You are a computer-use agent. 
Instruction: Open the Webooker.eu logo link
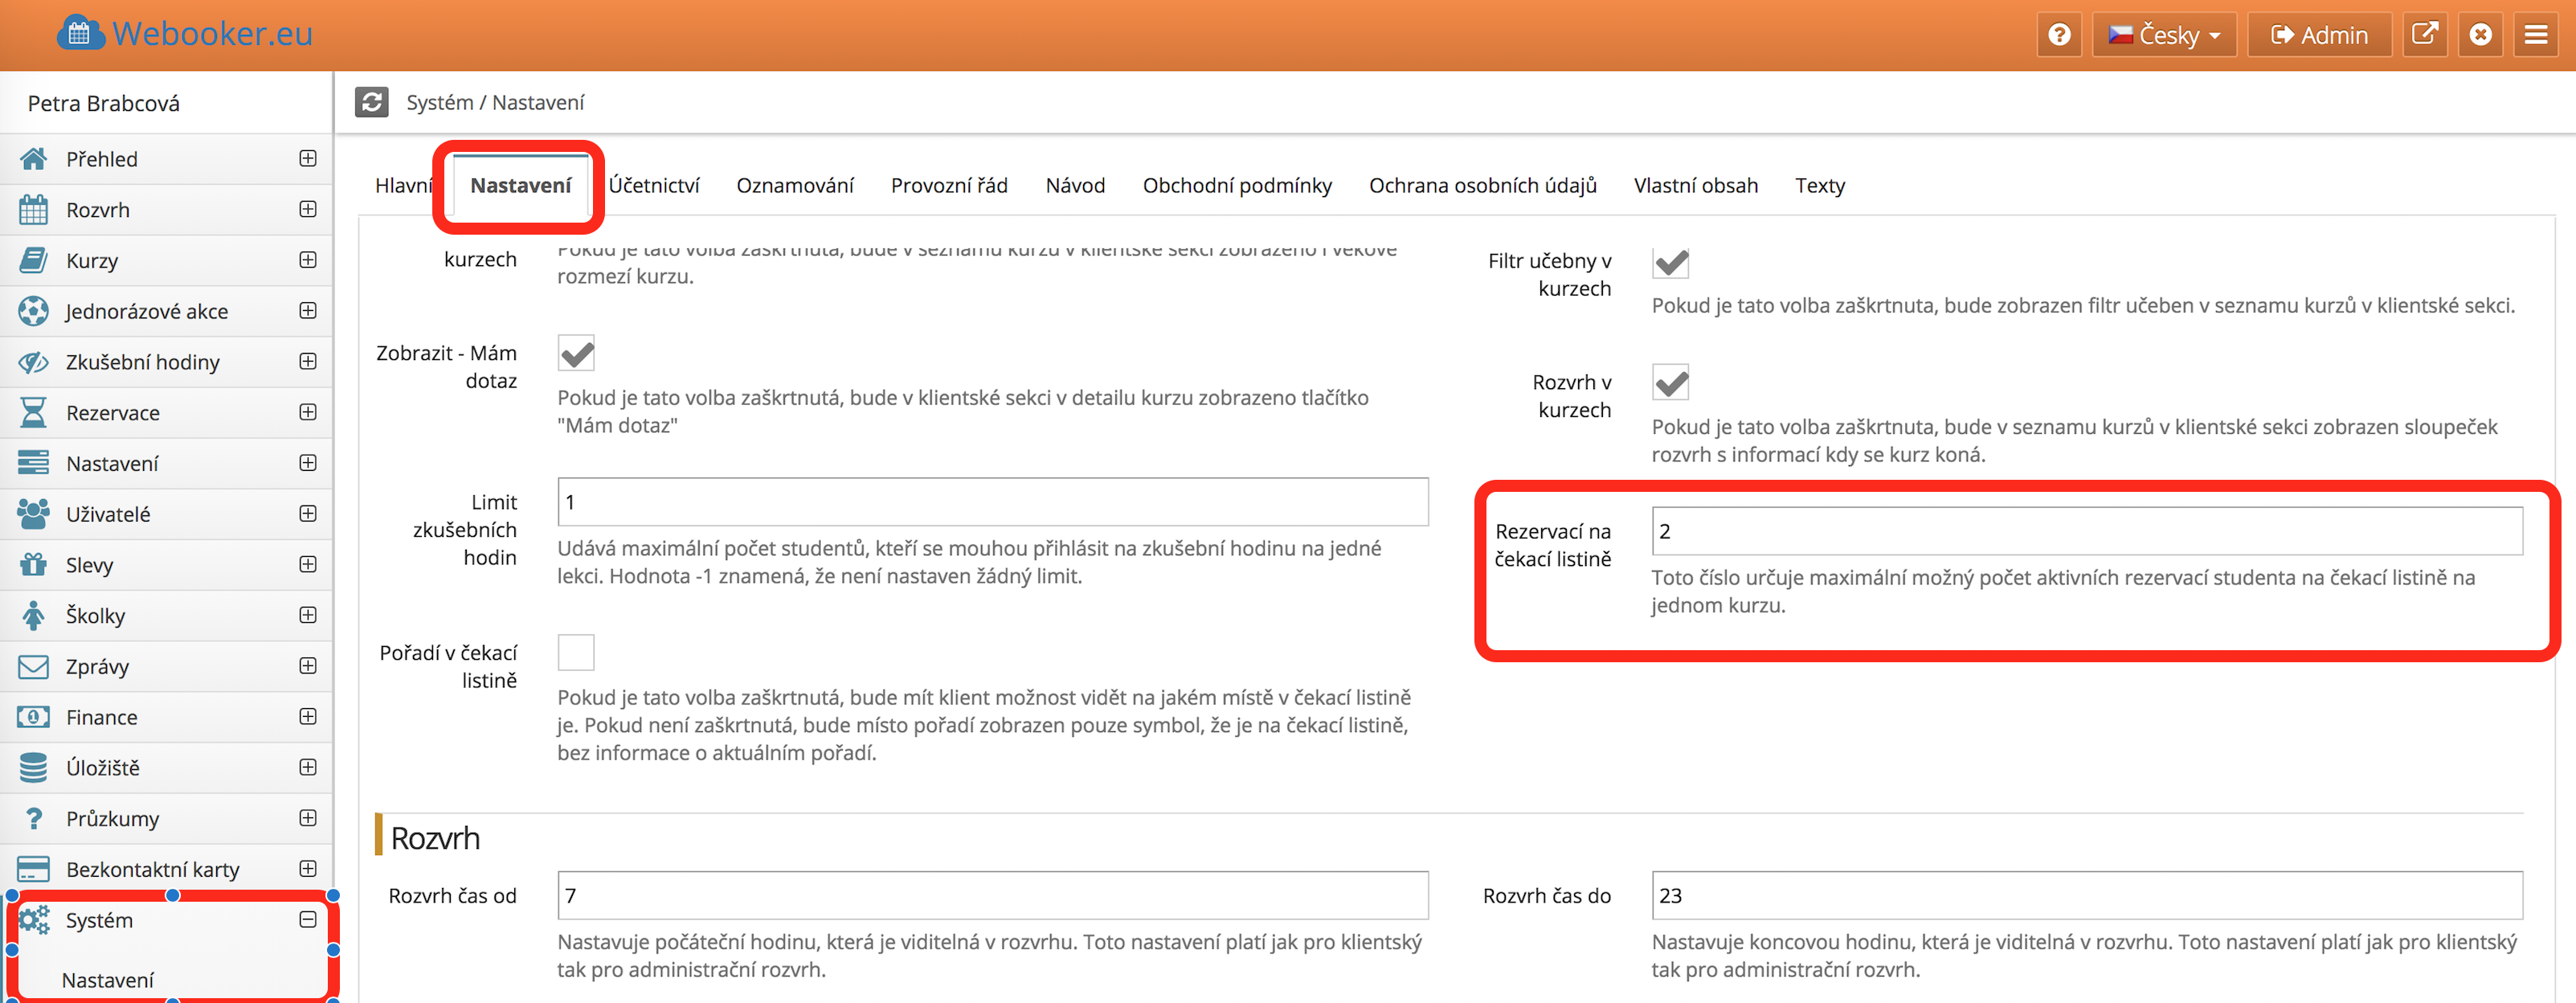[x=186, y=34]
